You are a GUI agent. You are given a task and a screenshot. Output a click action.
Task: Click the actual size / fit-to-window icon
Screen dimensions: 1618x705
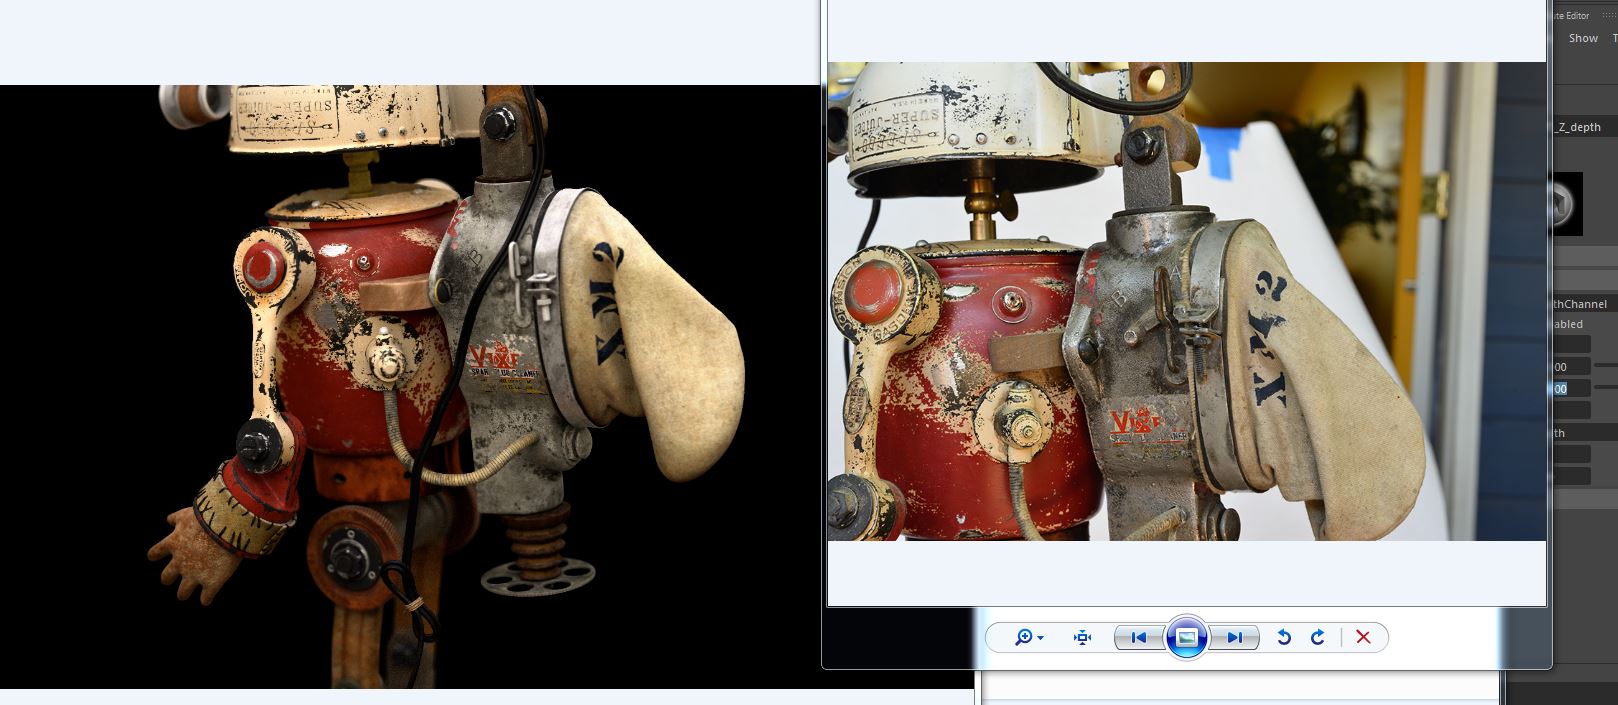click(x=1082, y=637)
